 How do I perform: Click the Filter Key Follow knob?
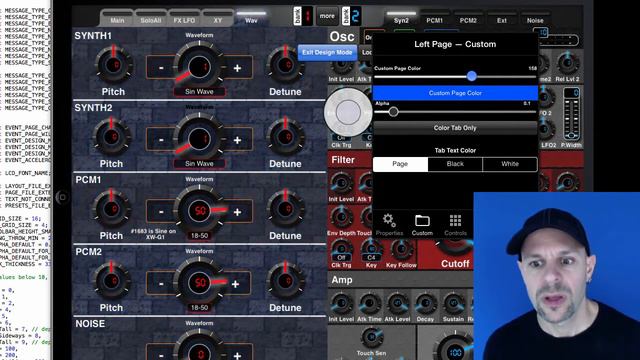point(402,249)
